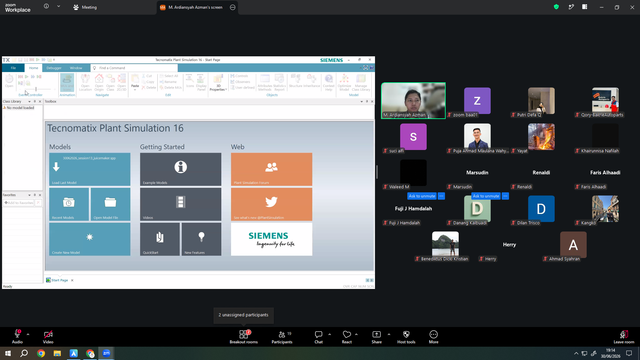
Task: Click Ask to unmute for Fuji J Hamdalah
Action: click(422, 196)
